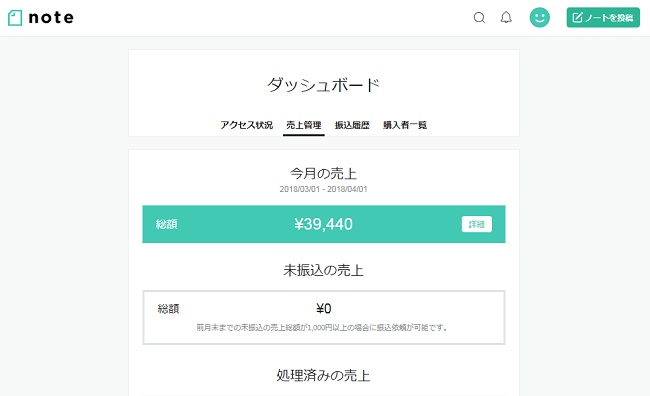Click the 2018/03/01 - 2018/04/01 date range
The height and width of the screenshot is (396, 650).
(x=323, y=189)
